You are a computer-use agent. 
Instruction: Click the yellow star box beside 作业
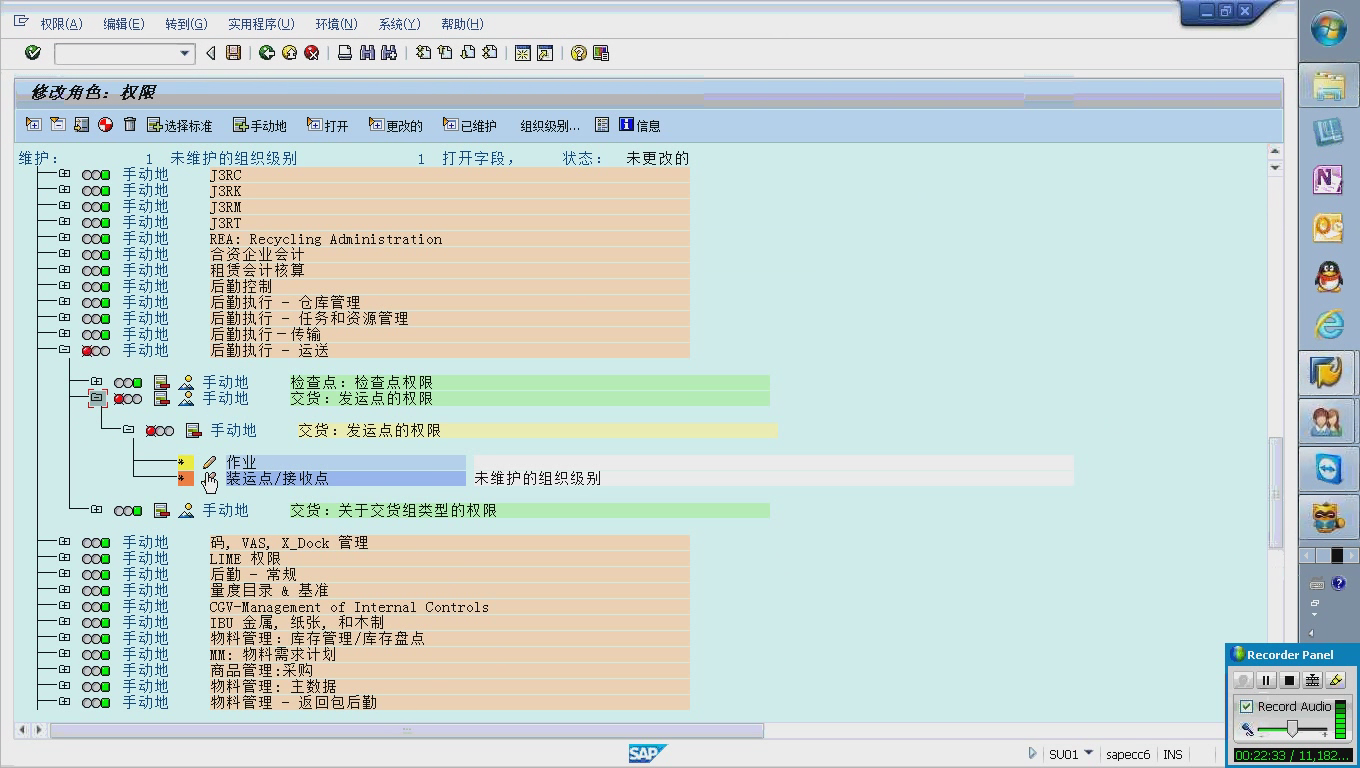[x=185, y=462]
